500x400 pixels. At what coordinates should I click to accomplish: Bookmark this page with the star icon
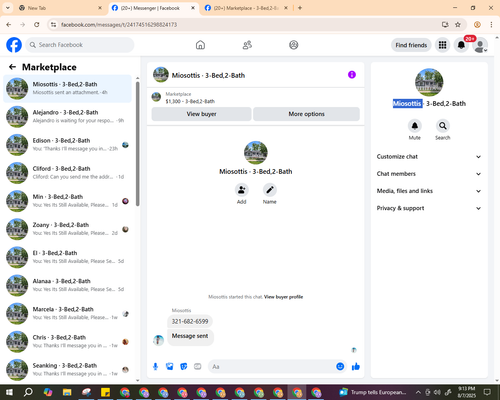pyautogui.click(x=458, y=25)
